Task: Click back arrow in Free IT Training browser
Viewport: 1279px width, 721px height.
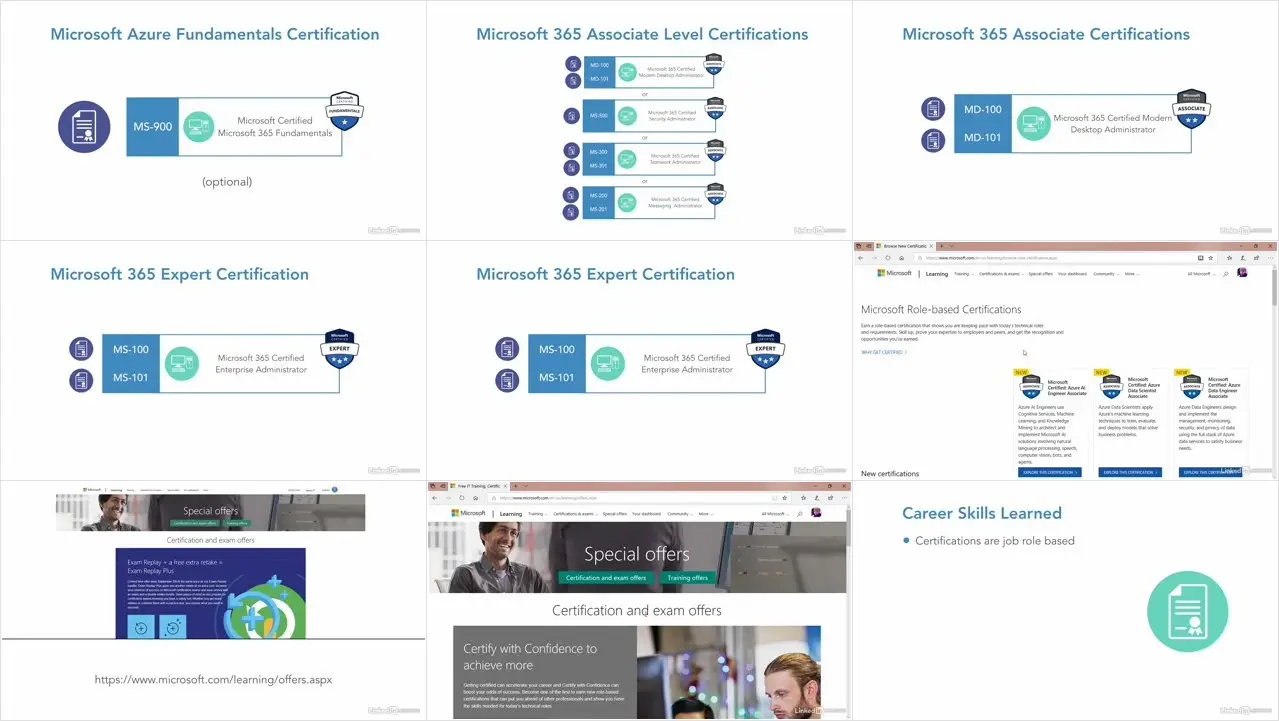Action: [434, 498]
